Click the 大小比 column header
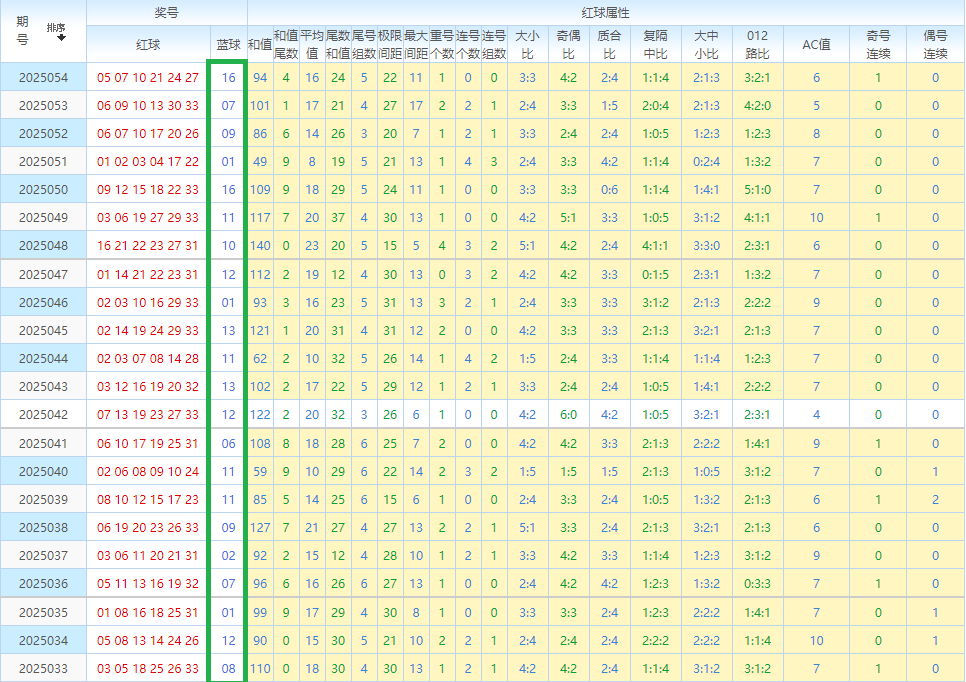The width and height of the screenshot is (966, 682). click(527, 44)
